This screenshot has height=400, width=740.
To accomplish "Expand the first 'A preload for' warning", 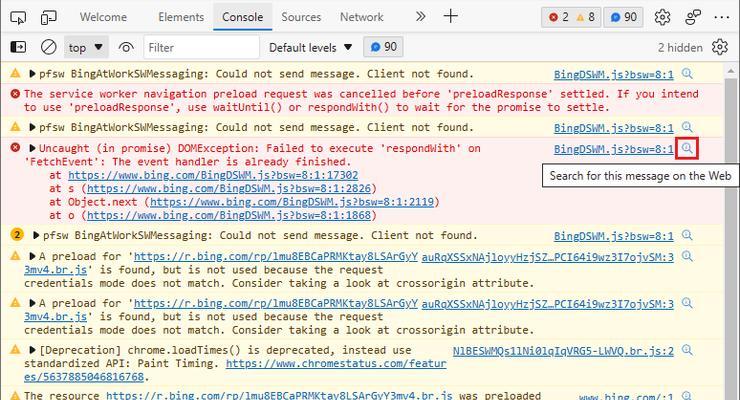I will [32, 257].
